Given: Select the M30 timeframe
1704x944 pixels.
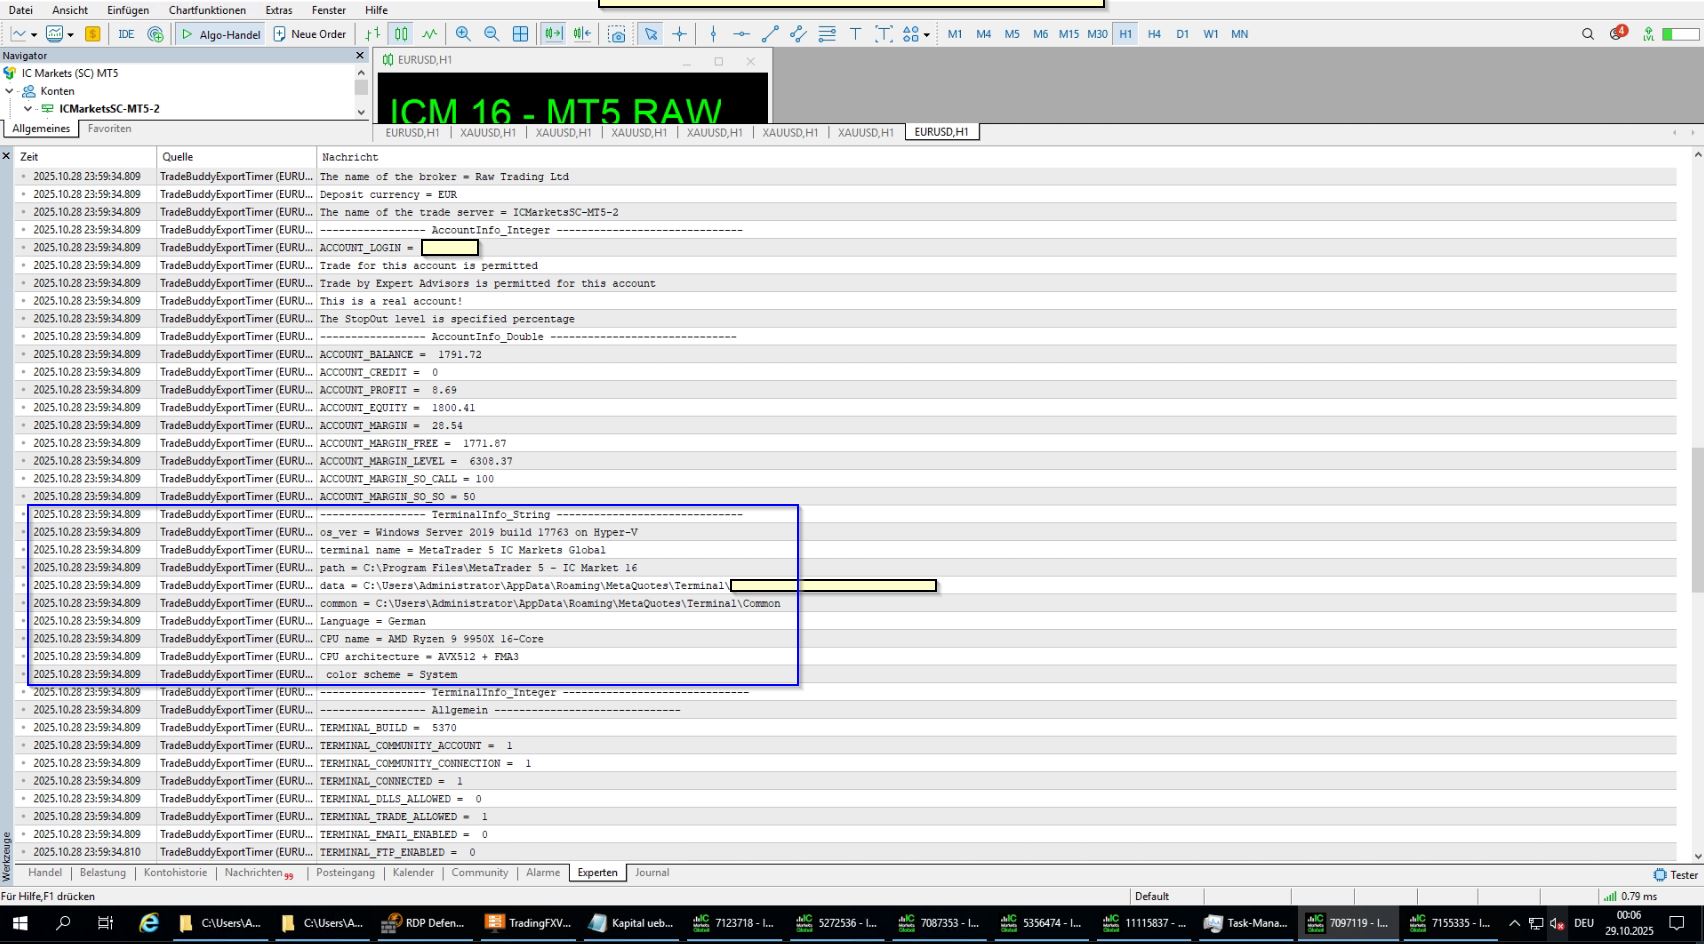Looking at the screenshot, I should [x=1097, y=34].
